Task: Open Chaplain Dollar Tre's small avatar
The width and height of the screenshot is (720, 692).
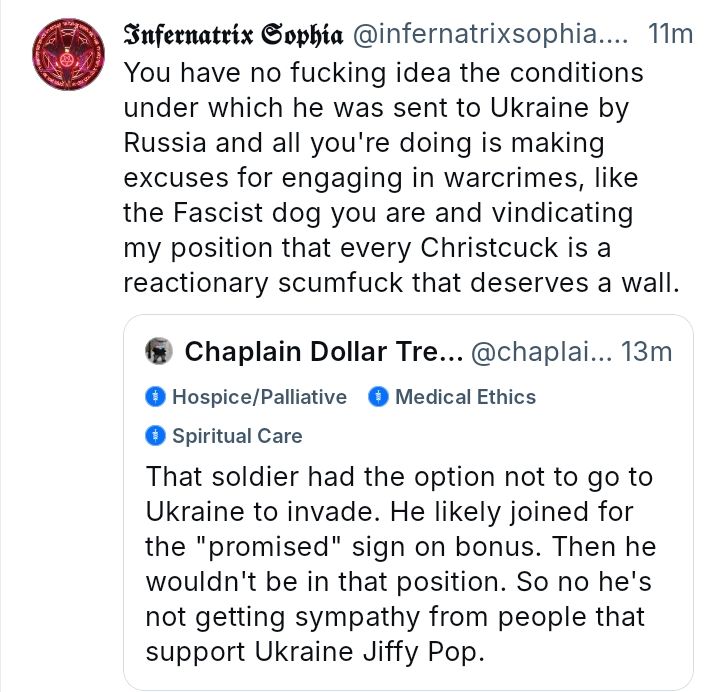Action: 159,351
